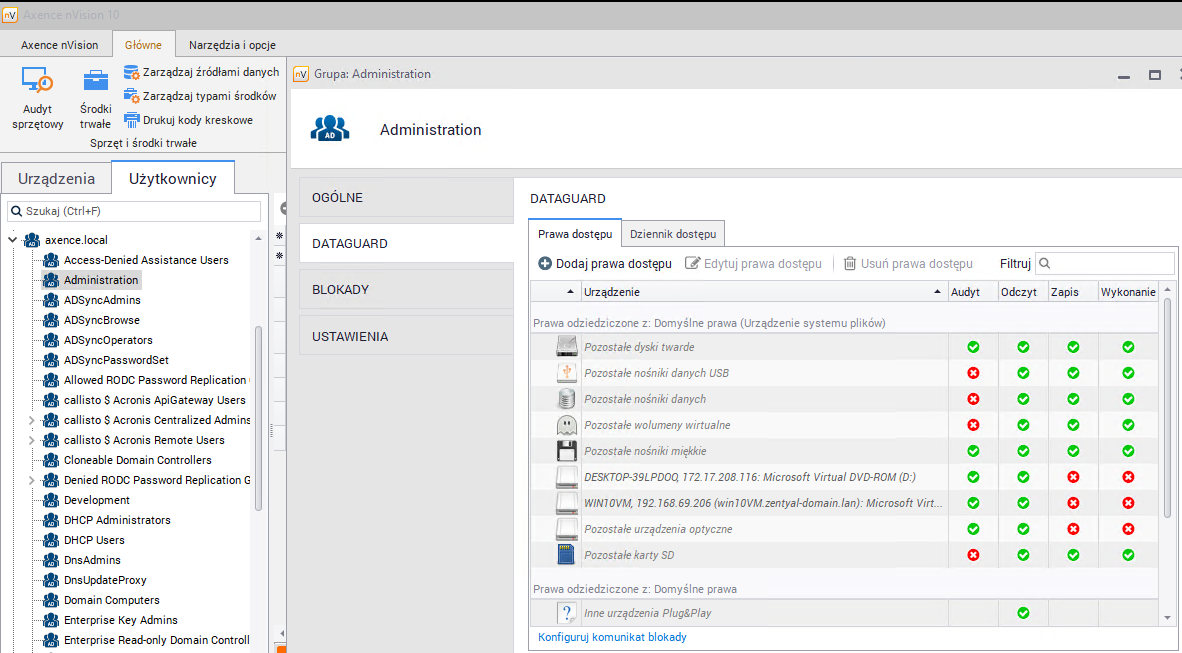
Task: Open the Środki trwałe tool
Action: click(x=94, y=95)
